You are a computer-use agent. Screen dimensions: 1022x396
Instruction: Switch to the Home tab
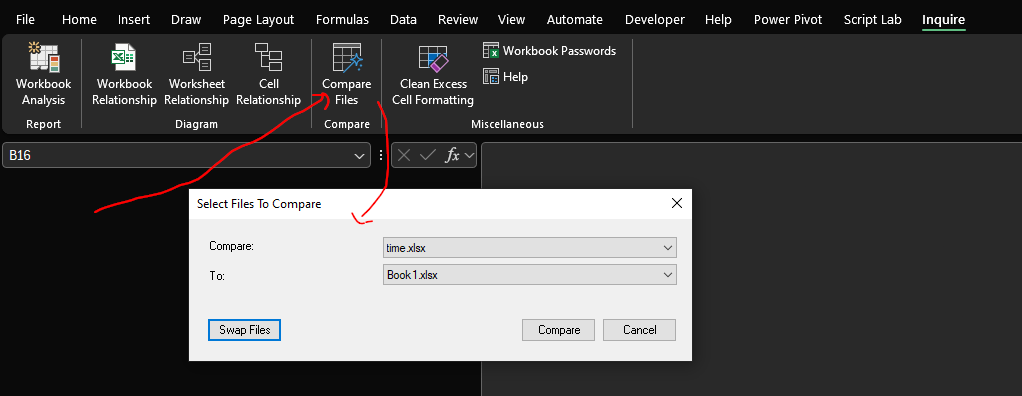[79, 20]
